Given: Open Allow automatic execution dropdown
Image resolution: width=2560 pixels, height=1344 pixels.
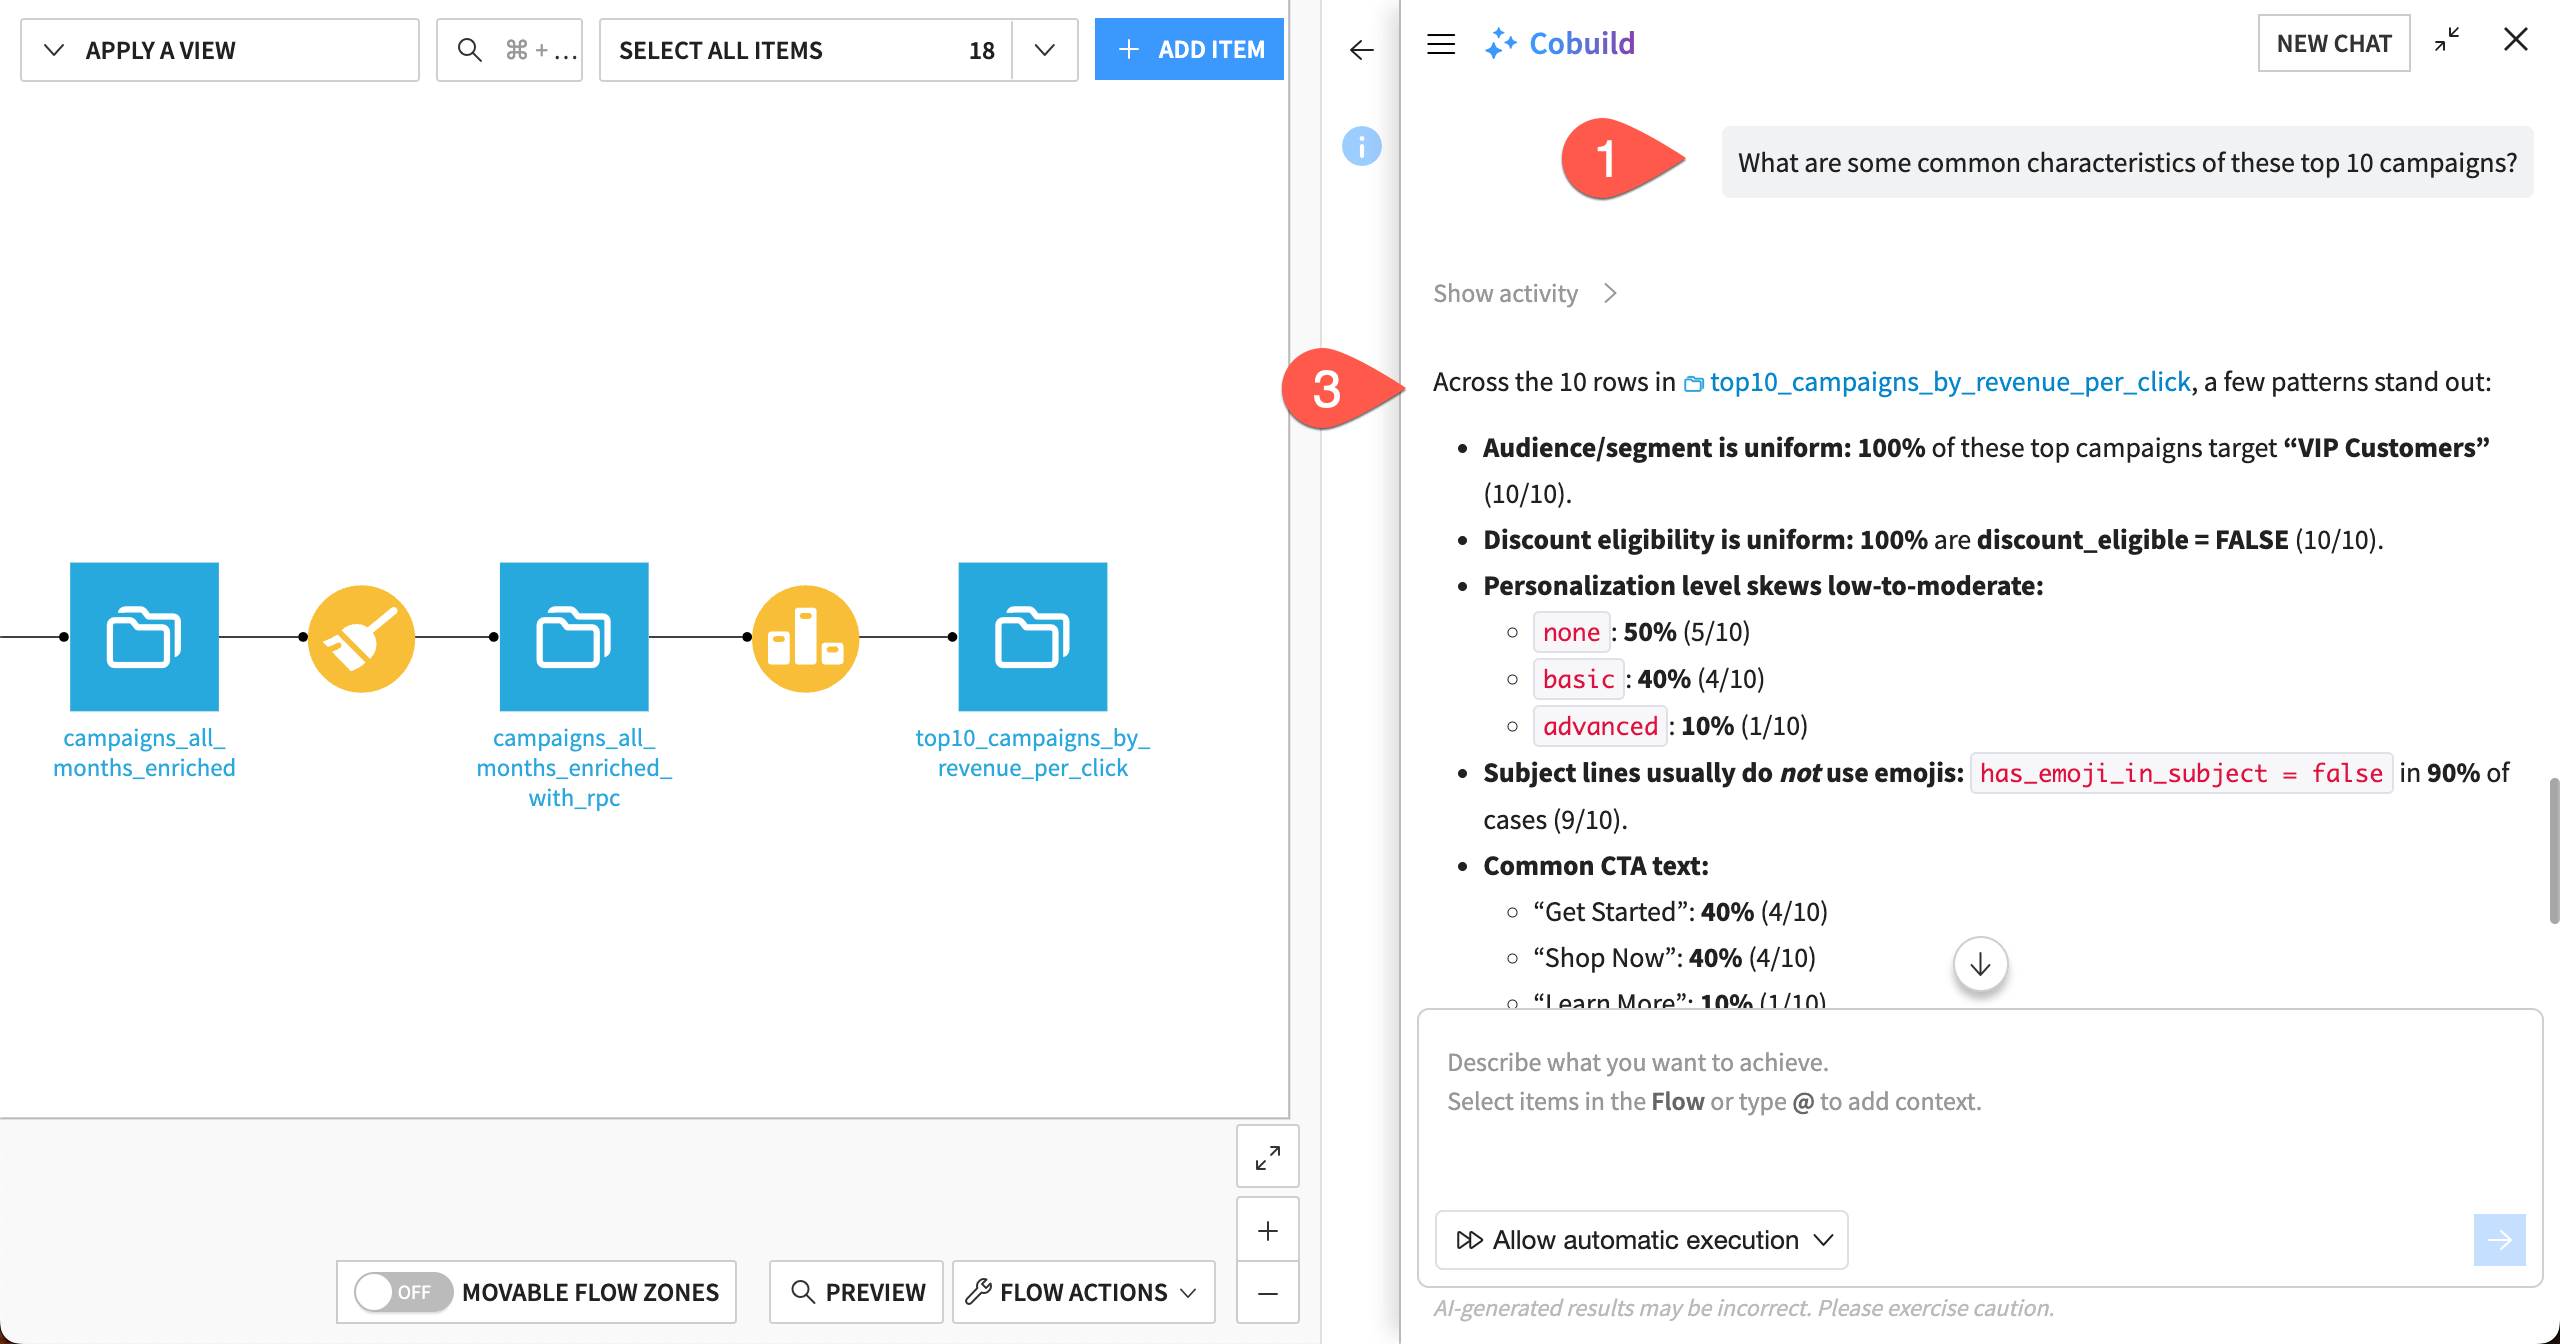Looking at the screenshot, I should pos(1641,1240).
